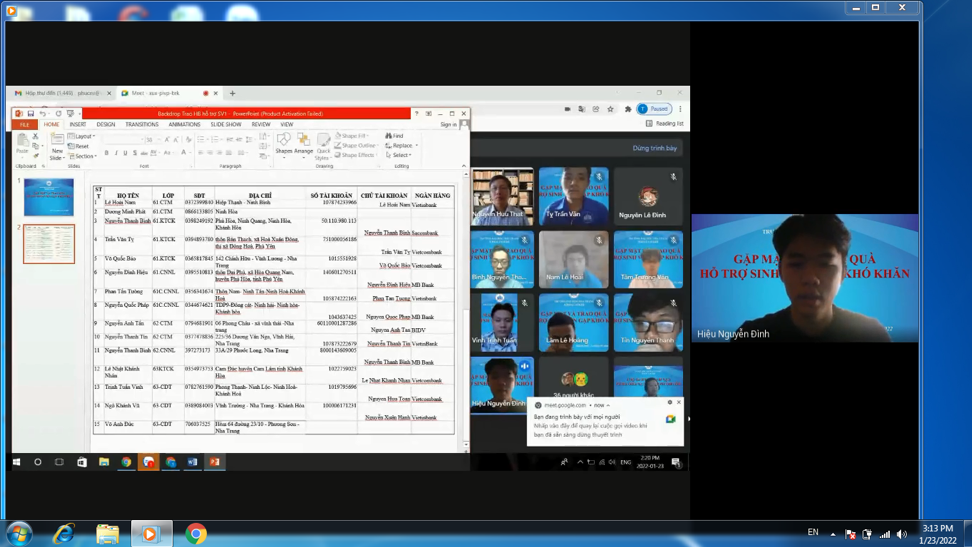Open the INSERT ribbon tab
972x547 pixels.
(x=77, y=125)
